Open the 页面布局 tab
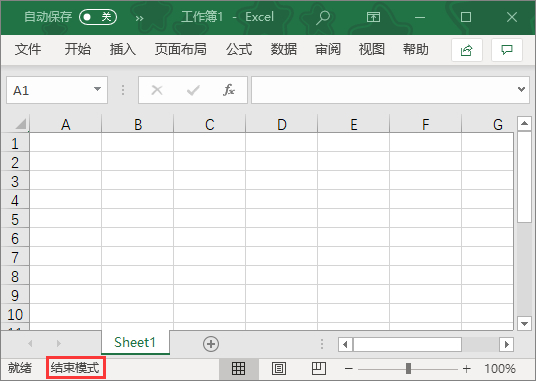Image resolution: width=536 pixels, height=381 pixels. (180, 50)
